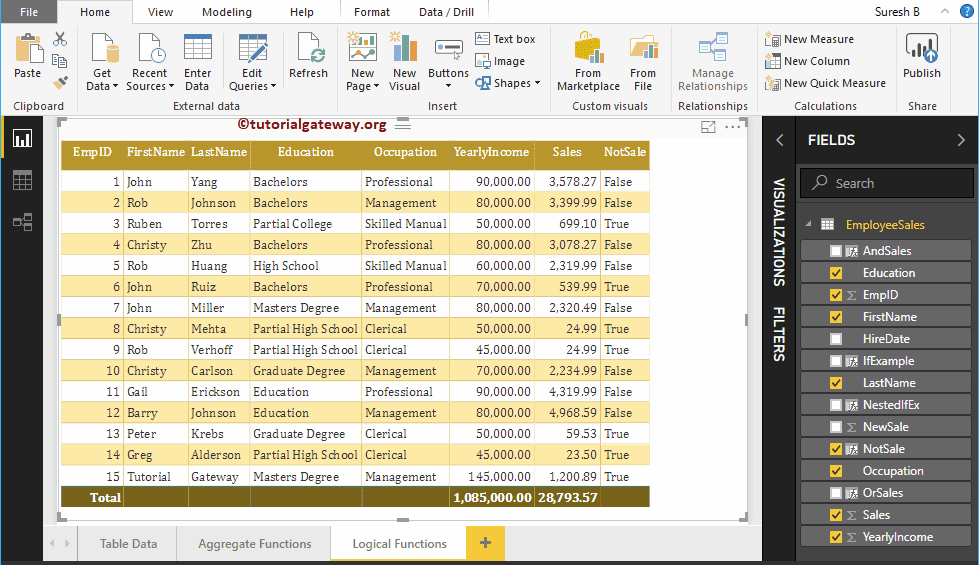The image size is (979, 565).
Task: Select the Format Painter brush icon
Action: (x=60, y=82)
